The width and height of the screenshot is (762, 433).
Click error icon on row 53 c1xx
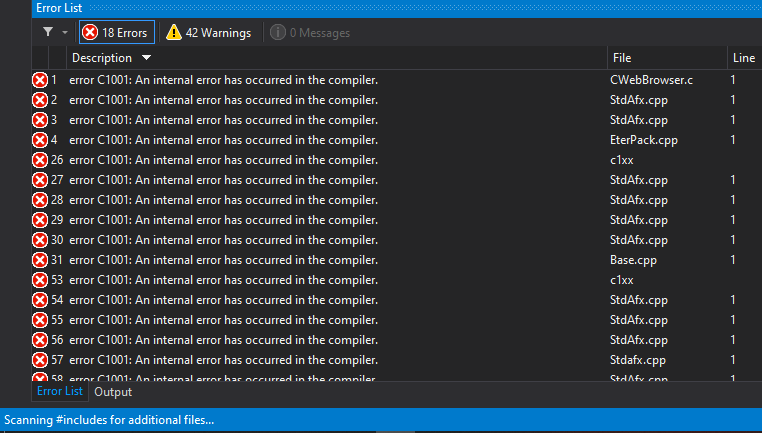(40, 280)
